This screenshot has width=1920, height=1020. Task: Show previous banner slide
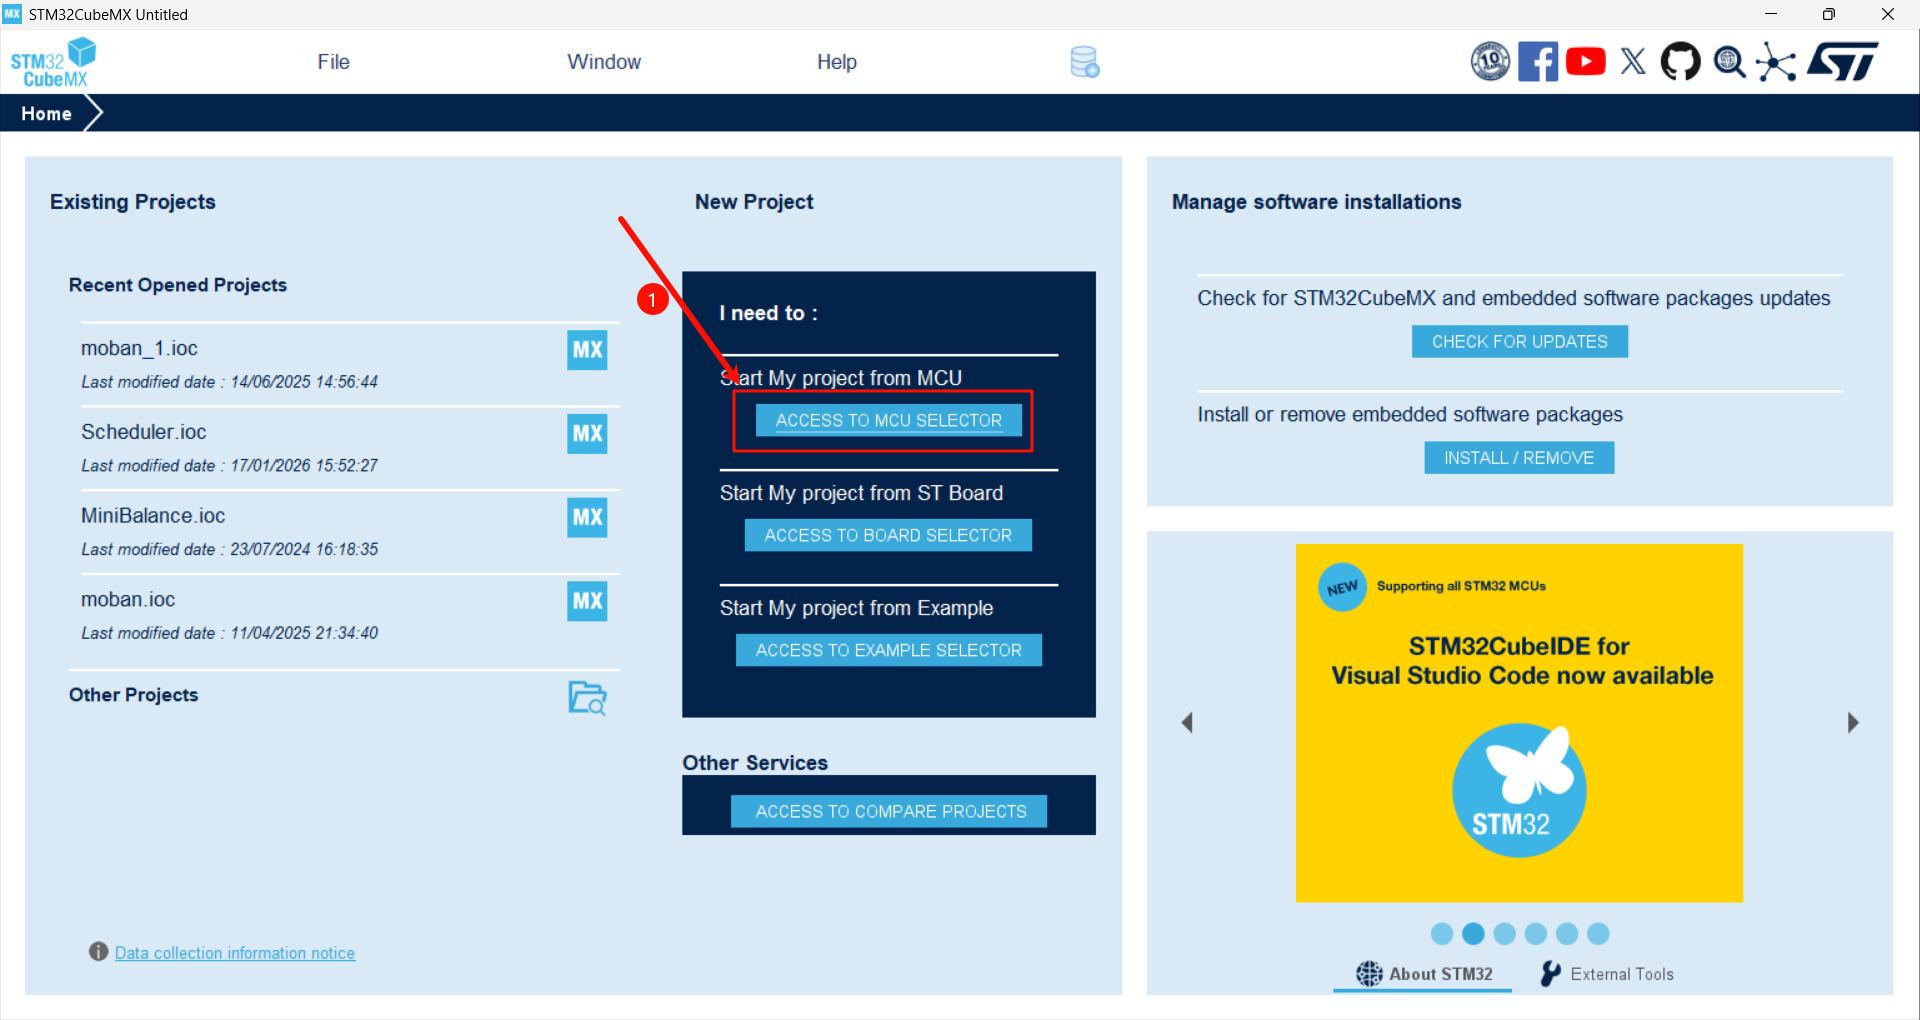point(1187,722)
